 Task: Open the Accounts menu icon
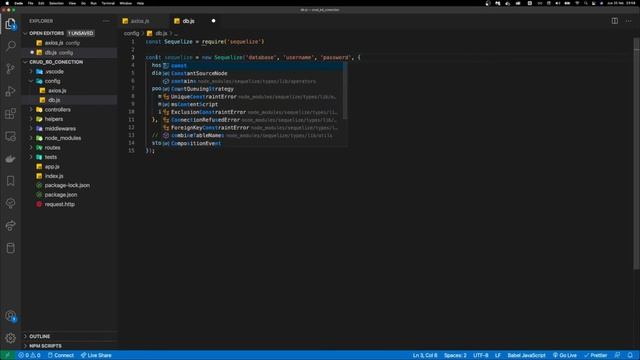coord(11,316)
